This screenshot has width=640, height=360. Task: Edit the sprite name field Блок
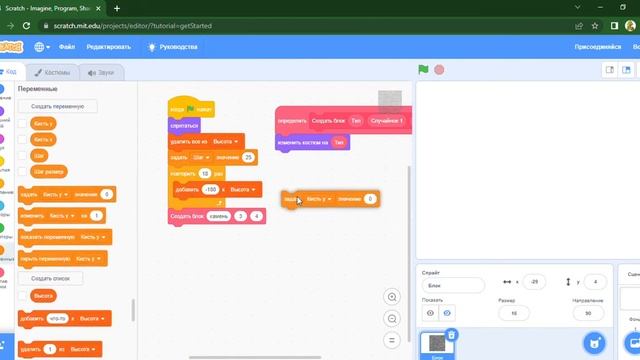tap(453, 285)
